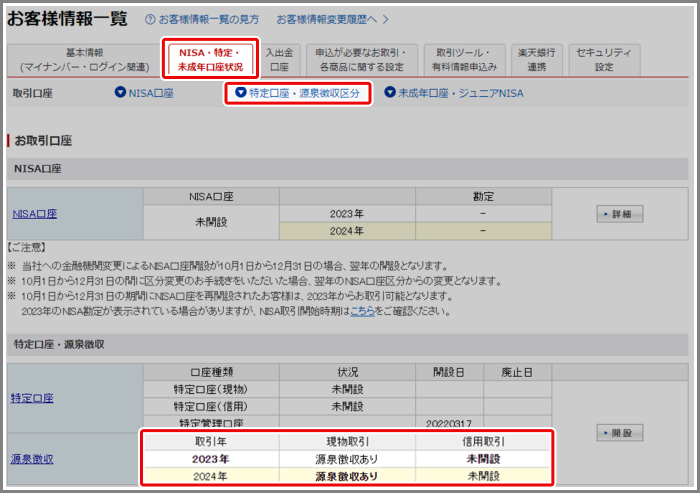
Task: Click the 信用取引 column header
Action: (x=483, y=442)
